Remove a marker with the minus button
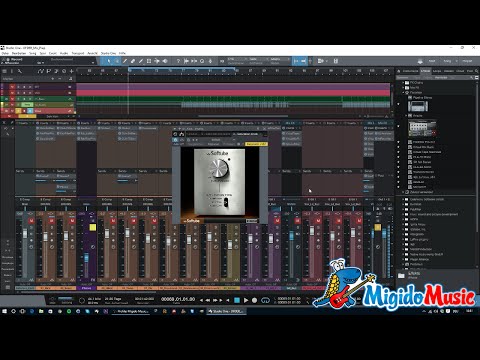Image resolution: width=480 pixels, height=360 pixels. [60, 79]
